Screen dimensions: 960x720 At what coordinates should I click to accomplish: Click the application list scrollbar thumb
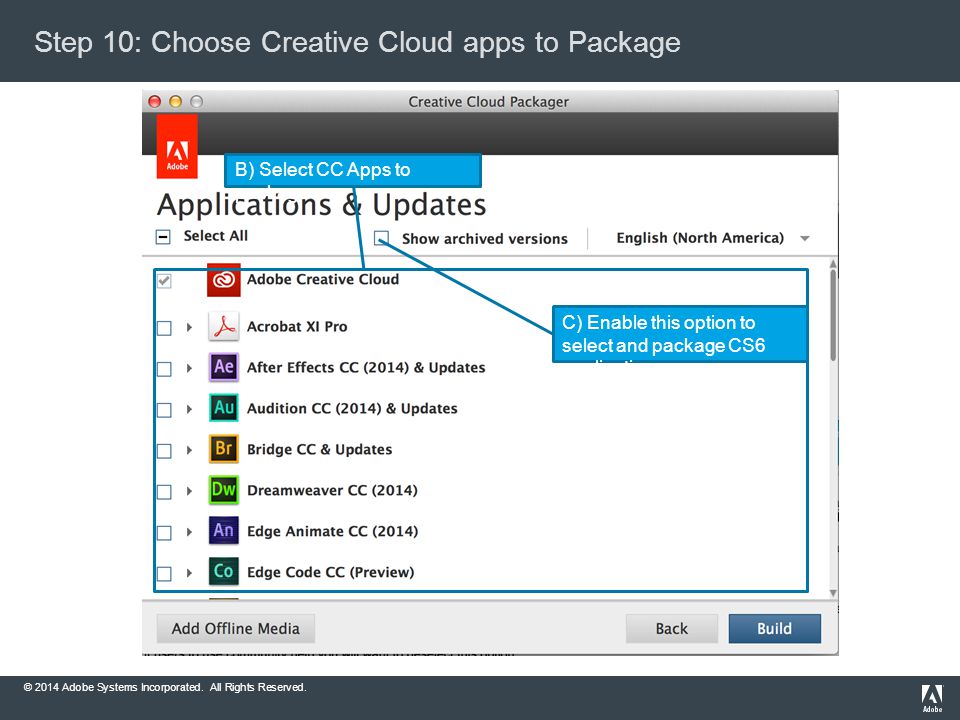[833, 315]
